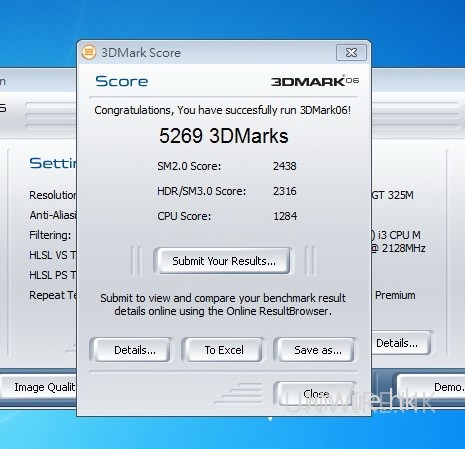Click the Resolution label in Settings panel
The image size is (465, 449).
[x=53, y=195]
